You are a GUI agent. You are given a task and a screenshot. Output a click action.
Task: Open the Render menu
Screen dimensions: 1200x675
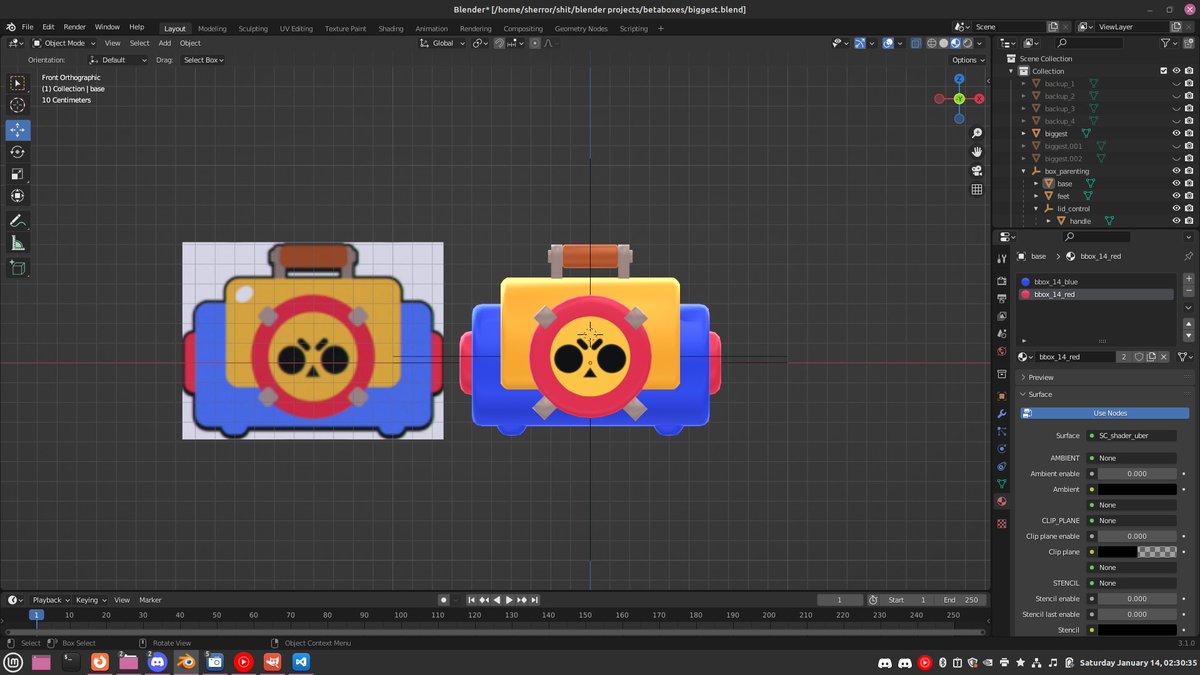[x=75, y=27]
